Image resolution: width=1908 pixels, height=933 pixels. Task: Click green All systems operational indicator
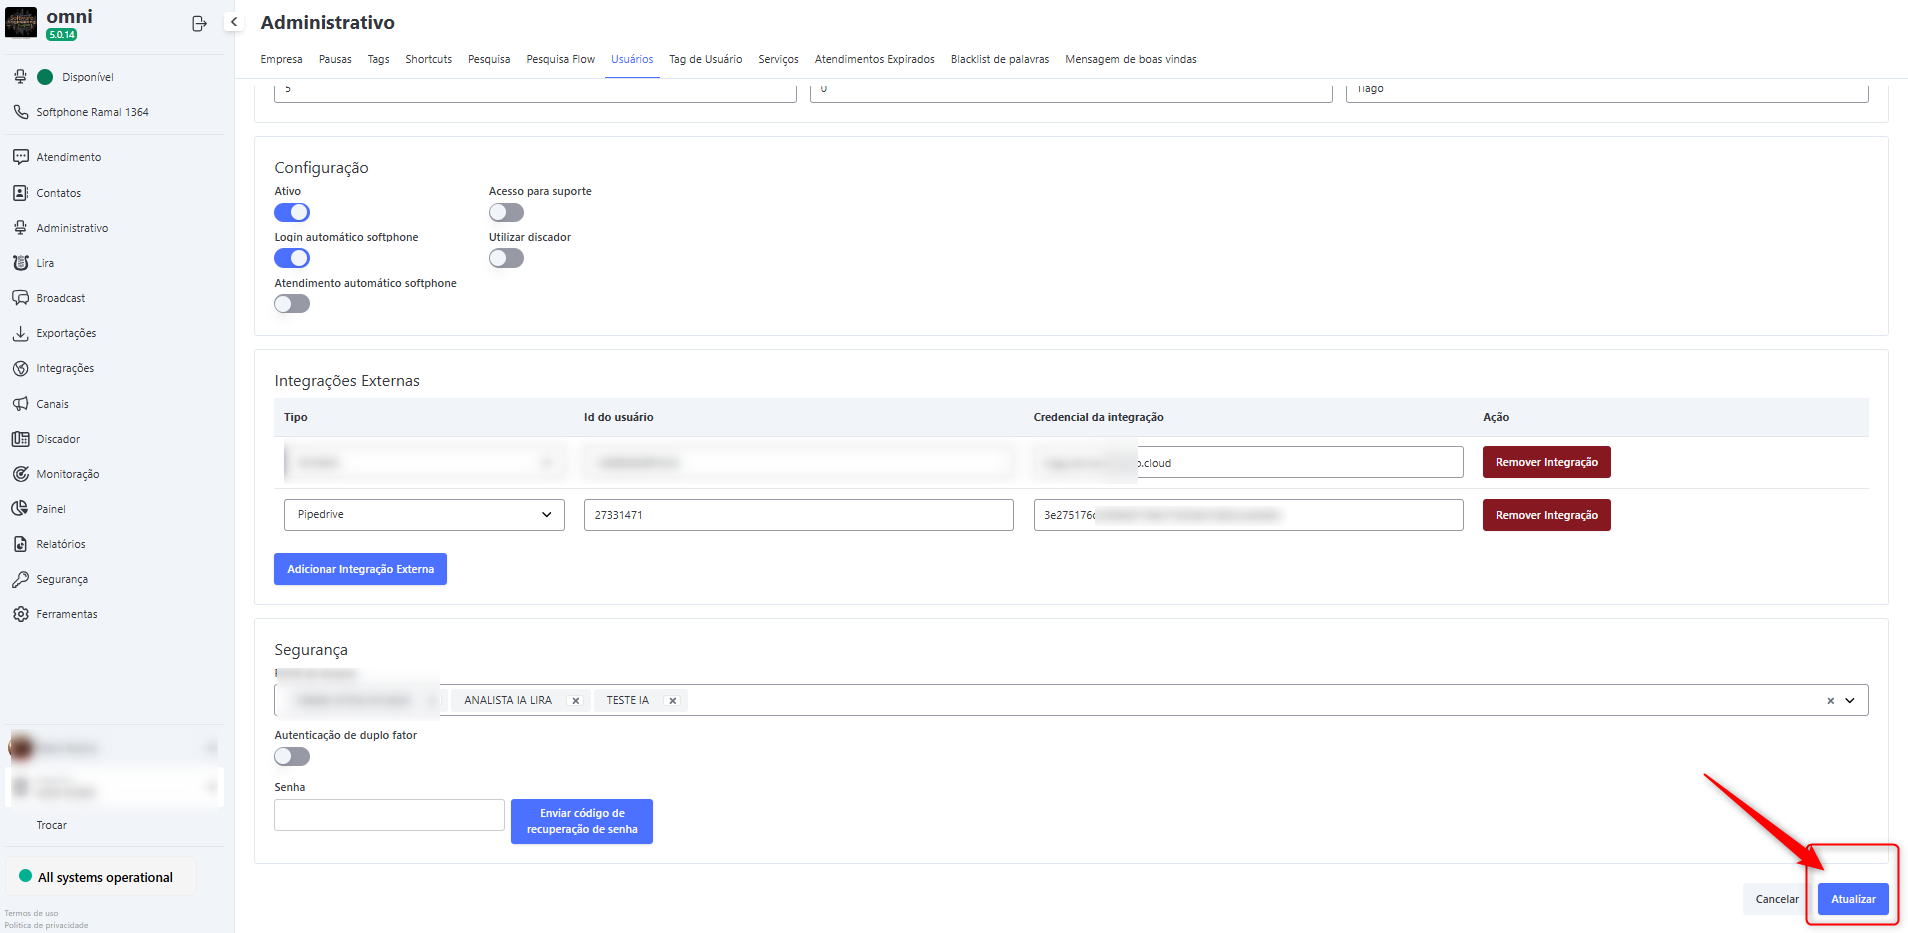(x=26, y=876)
